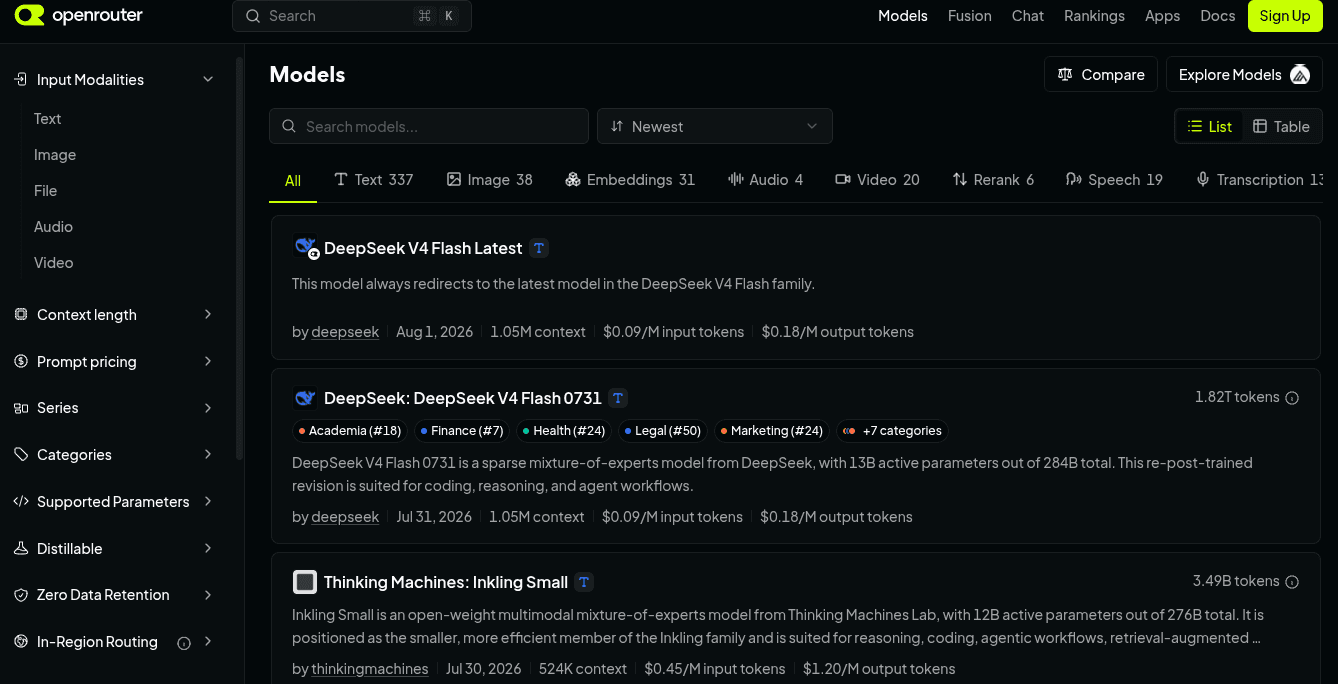This screenshot has width=1338, height=684.
Task: Click info icon next to 1.82T tokens
Action: [x=1292, y=398]
